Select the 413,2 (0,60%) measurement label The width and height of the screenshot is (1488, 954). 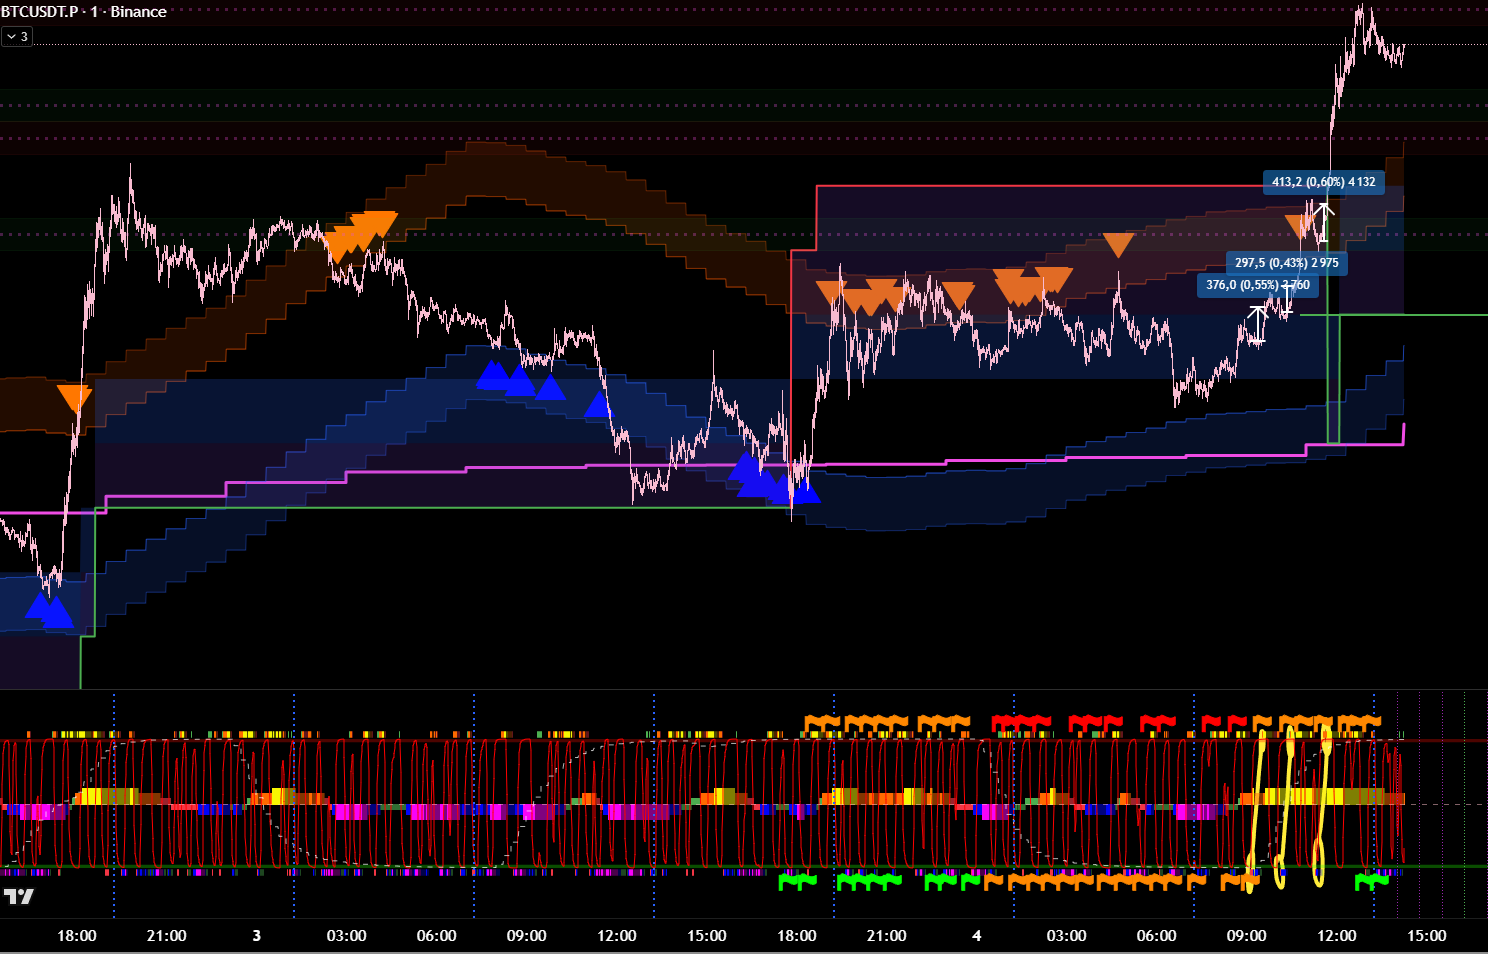pyautogui.click(x=1324, y=182)
